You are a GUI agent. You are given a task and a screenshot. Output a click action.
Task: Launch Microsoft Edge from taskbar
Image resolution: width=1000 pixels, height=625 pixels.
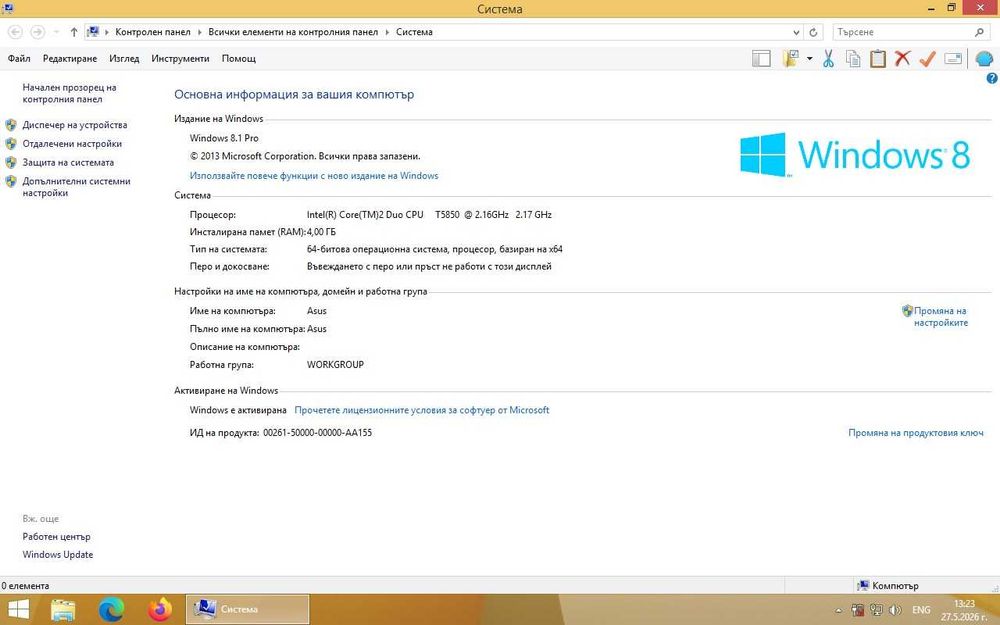111,610
